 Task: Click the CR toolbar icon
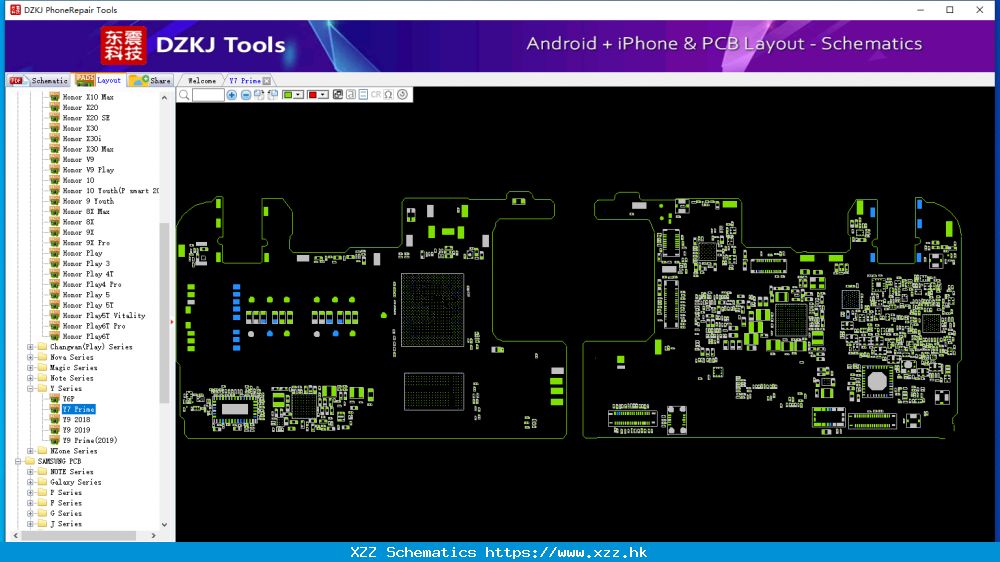[x=376, y=94]
